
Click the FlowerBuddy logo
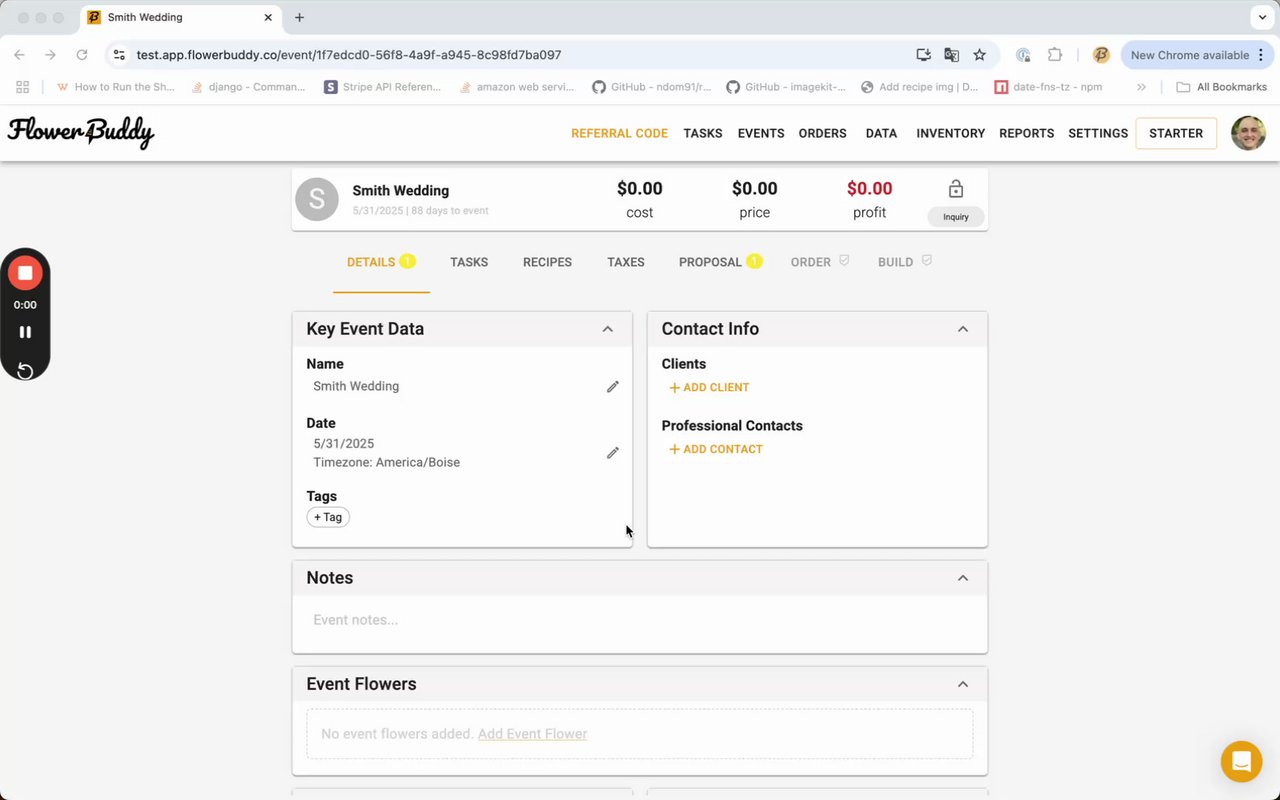tap(81, 132)
